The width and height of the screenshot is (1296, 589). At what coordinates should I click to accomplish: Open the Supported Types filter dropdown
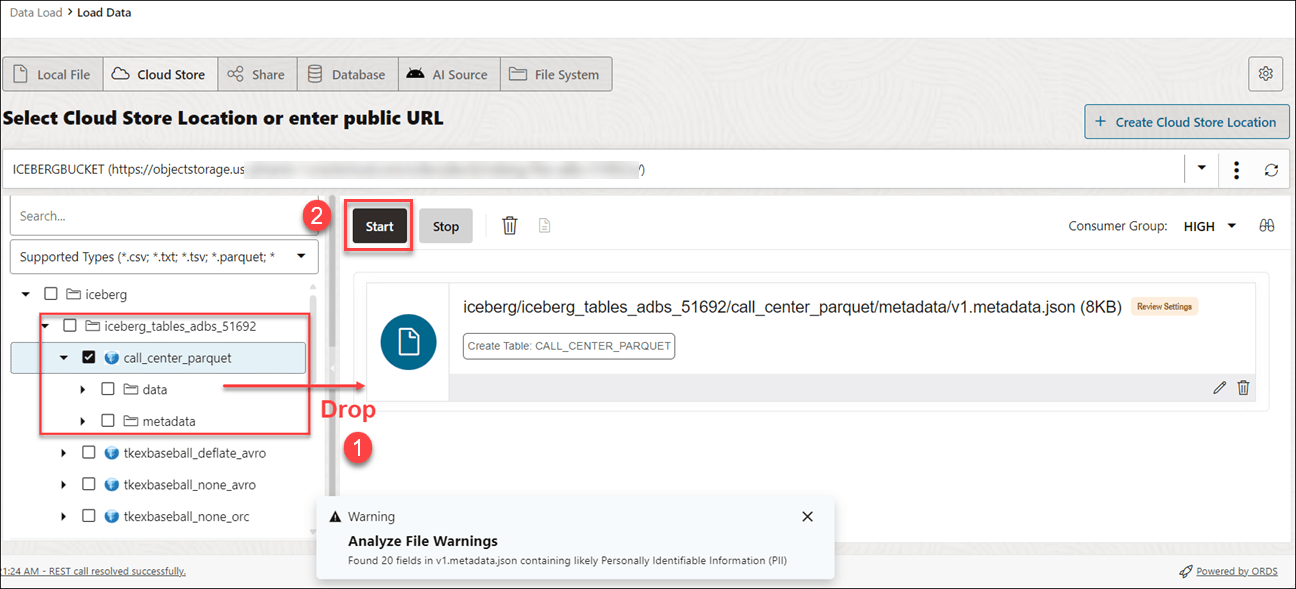click(x=164, y=257)
